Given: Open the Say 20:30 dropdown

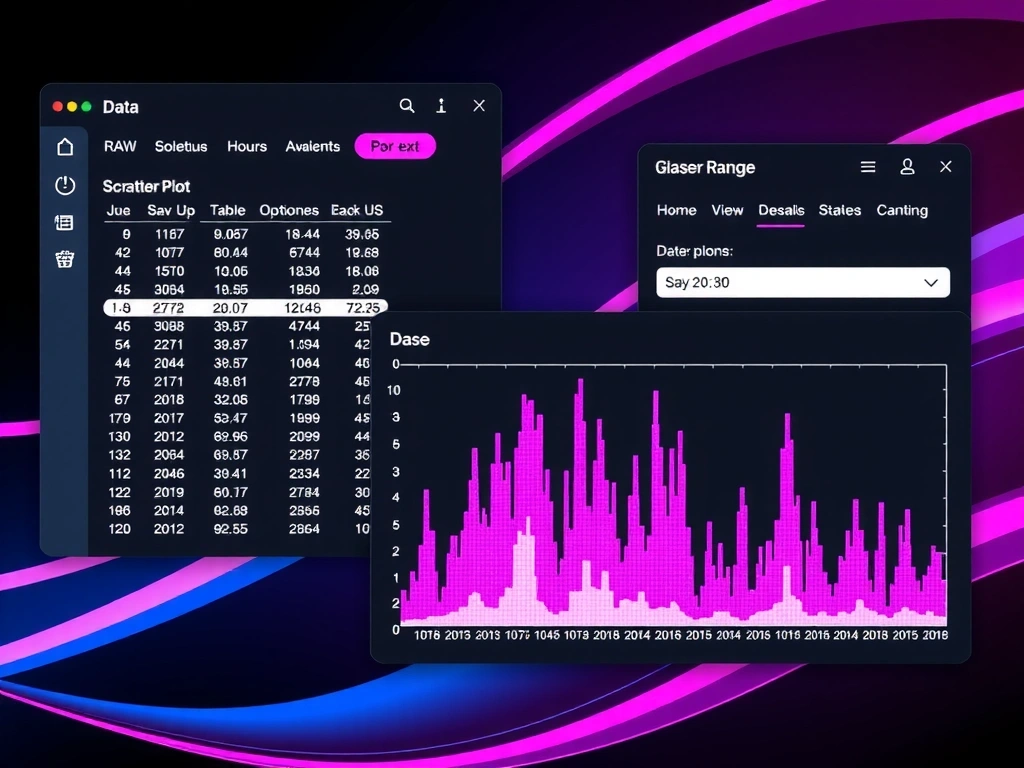Looking at the screenshot, I should [x=803, y=282].
